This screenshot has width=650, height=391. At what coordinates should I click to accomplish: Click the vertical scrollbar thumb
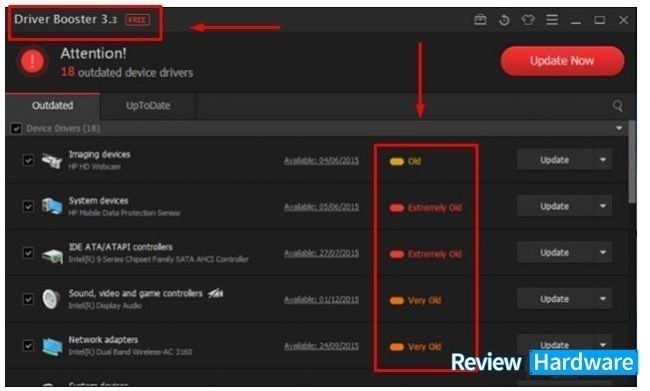tap(632, 162)
